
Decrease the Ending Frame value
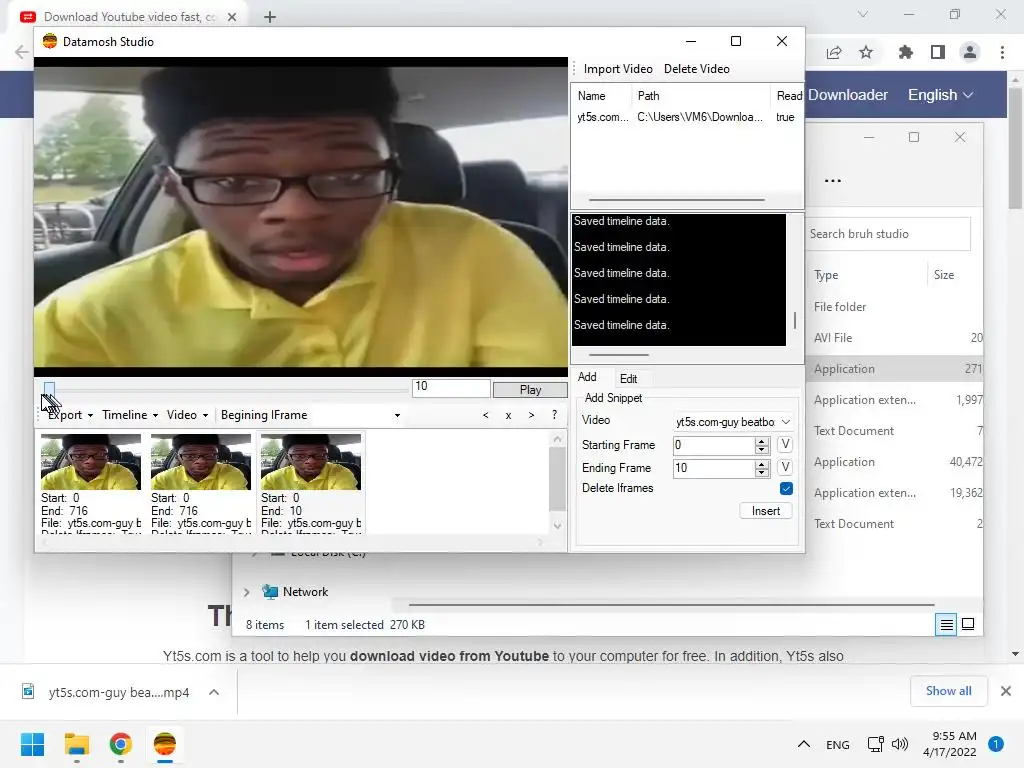(x=761, y=473)
